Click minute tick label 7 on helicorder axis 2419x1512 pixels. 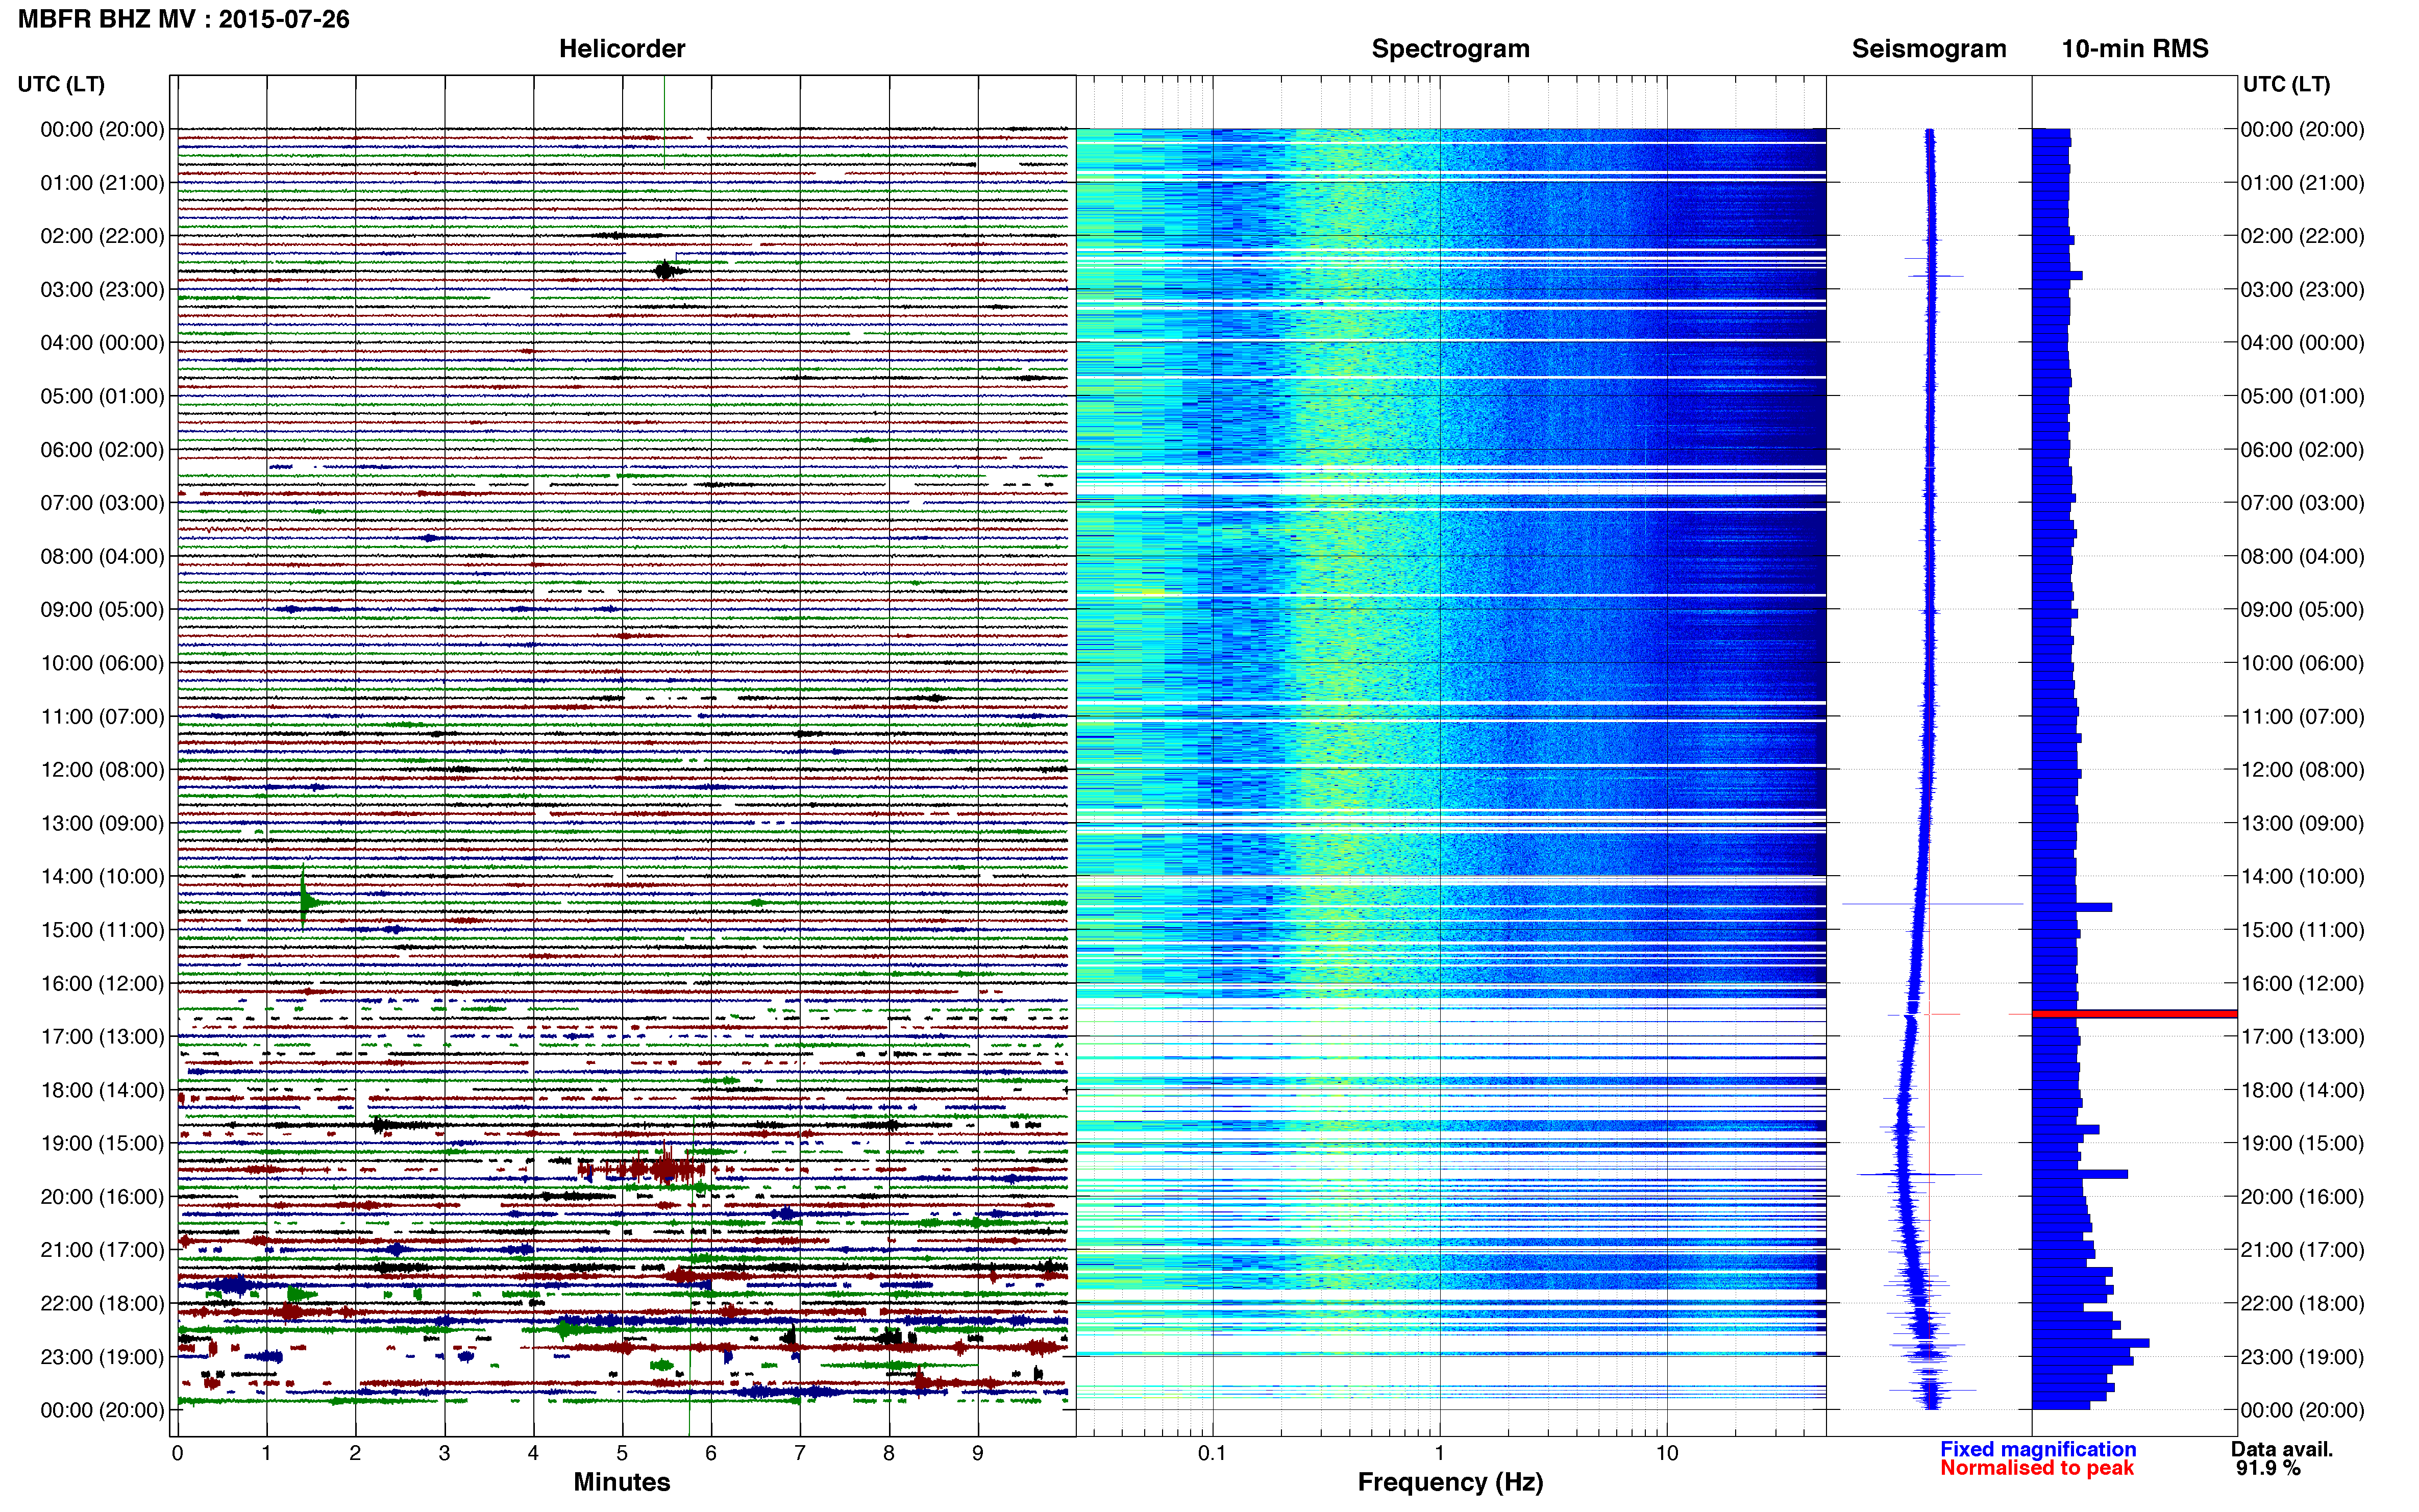click(x=800, y=1453)
